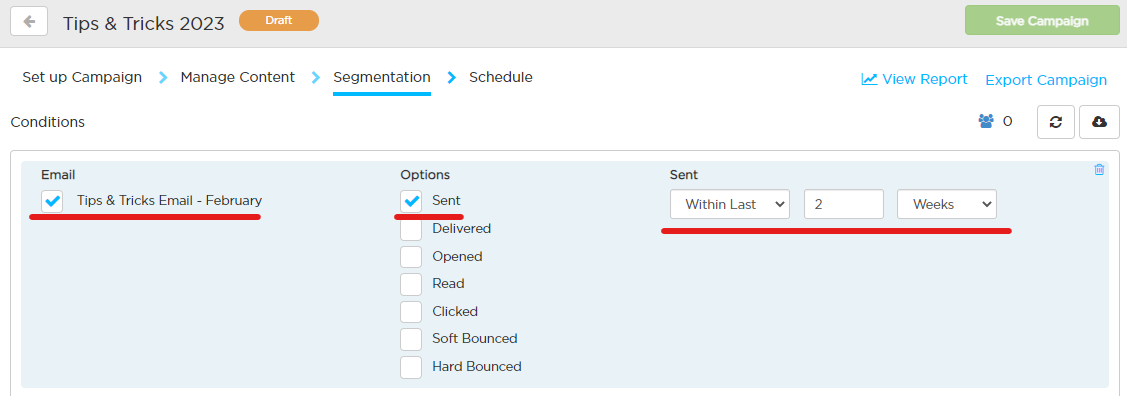Go back using the arrow button

tap(29, 22)
